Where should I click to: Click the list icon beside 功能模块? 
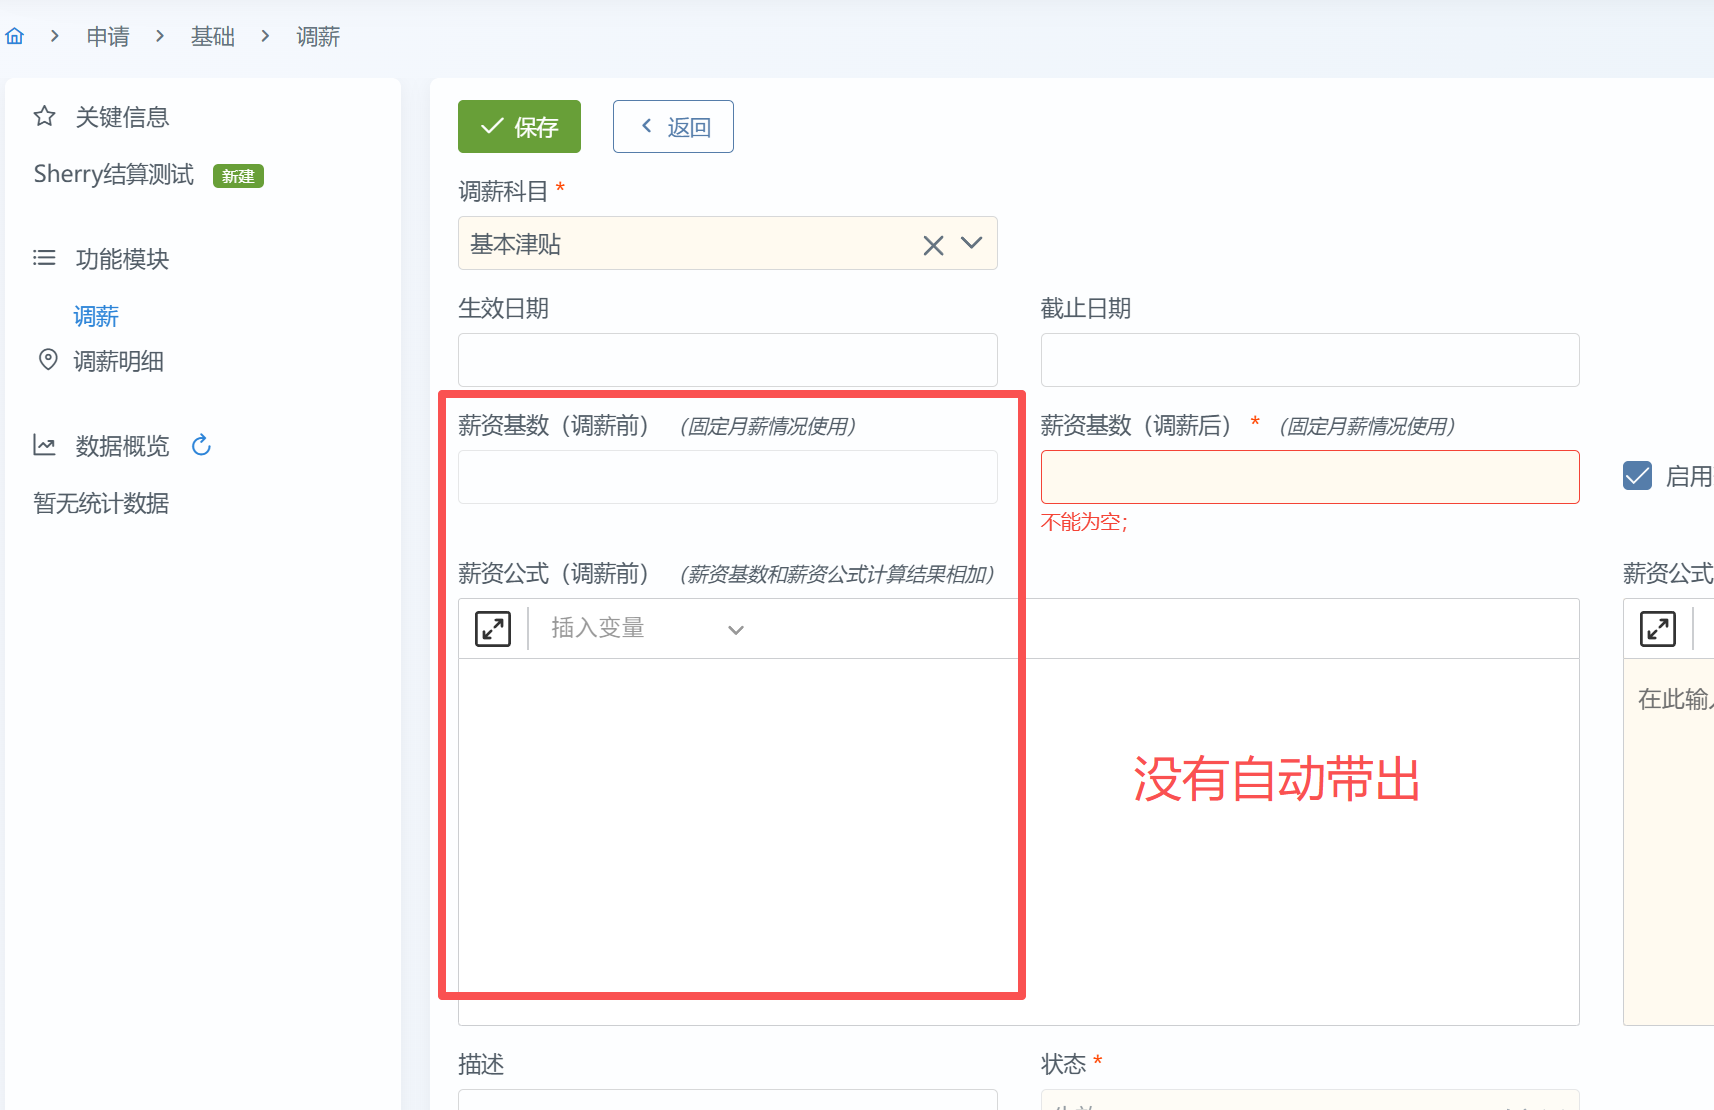[x=44, y=259]
